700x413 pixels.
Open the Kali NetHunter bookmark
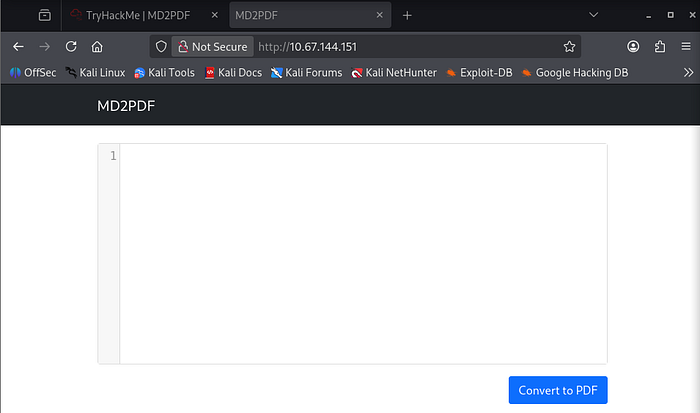point(394,72)
